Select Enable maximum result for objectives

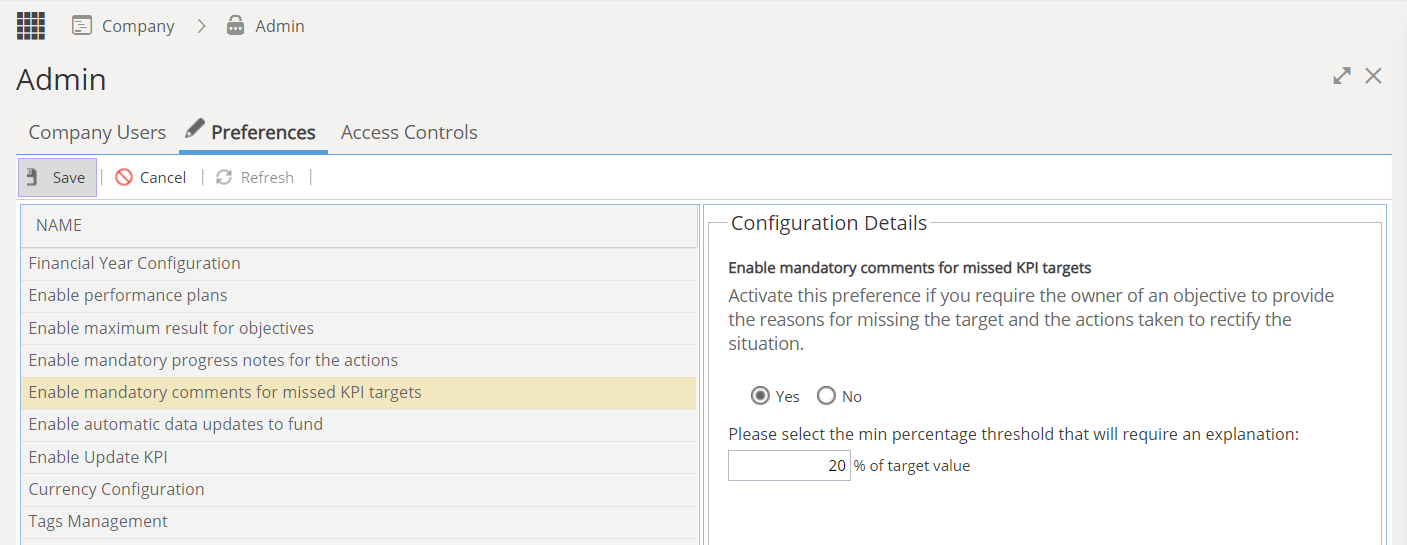[359, 328]
